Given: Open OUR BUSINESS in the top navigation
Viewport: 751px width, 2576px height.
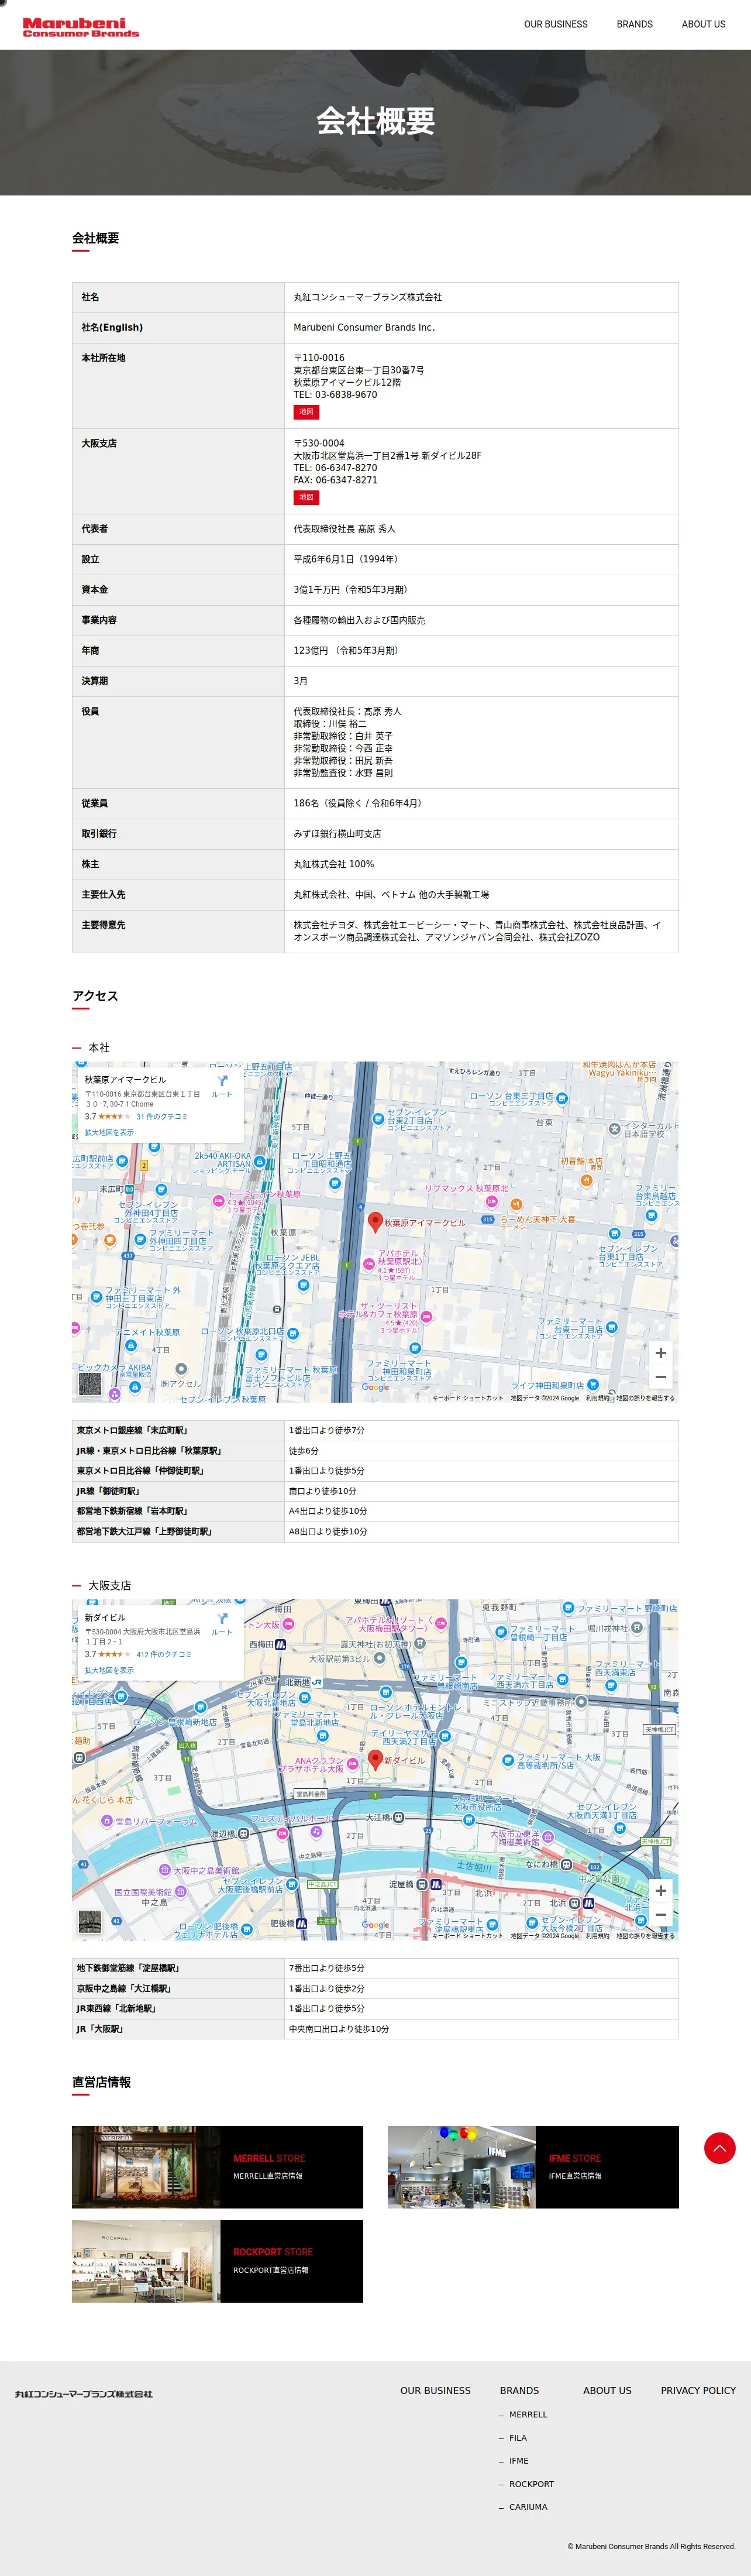Looking at the screenshot, I should click(x=556, y=24).
